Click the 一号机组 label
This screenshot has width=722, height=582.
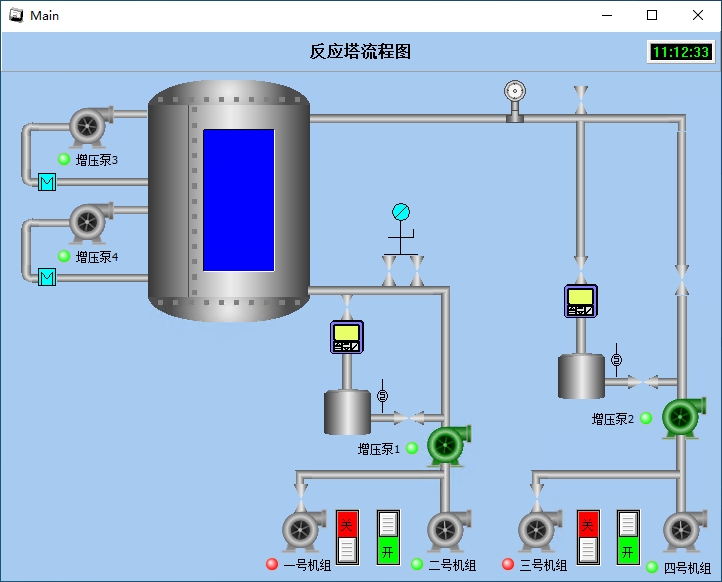(x=308, y=565)
